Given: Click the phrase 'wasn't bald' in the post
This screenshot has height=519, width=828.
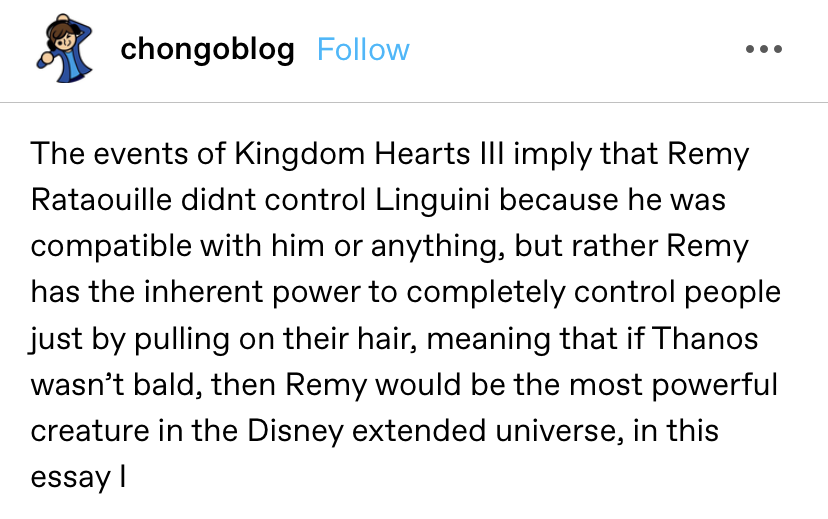Looking at the screenshot, I should pyautogui.click(x=116, y=385).
